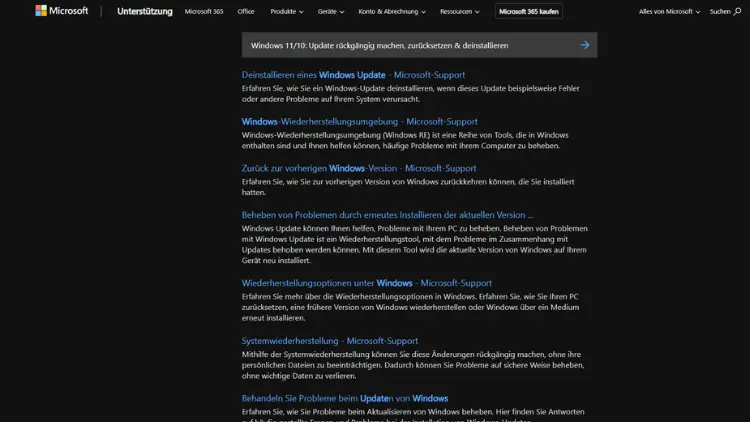Click the Windows 11/10 Update search field
This screenshot has width=750, height=422.
point(419,45)
